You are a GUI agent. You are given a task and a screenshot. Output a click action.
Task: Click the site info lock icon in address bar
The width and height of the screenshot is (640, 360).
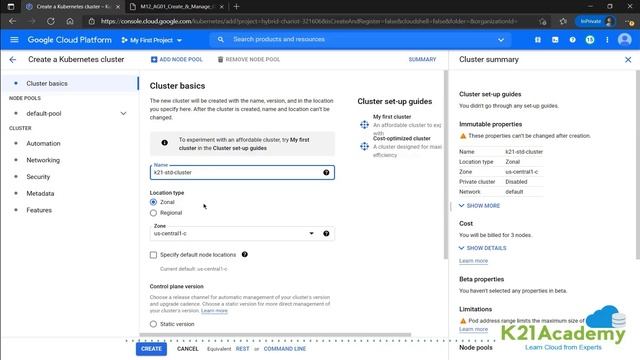pos(92,21)
